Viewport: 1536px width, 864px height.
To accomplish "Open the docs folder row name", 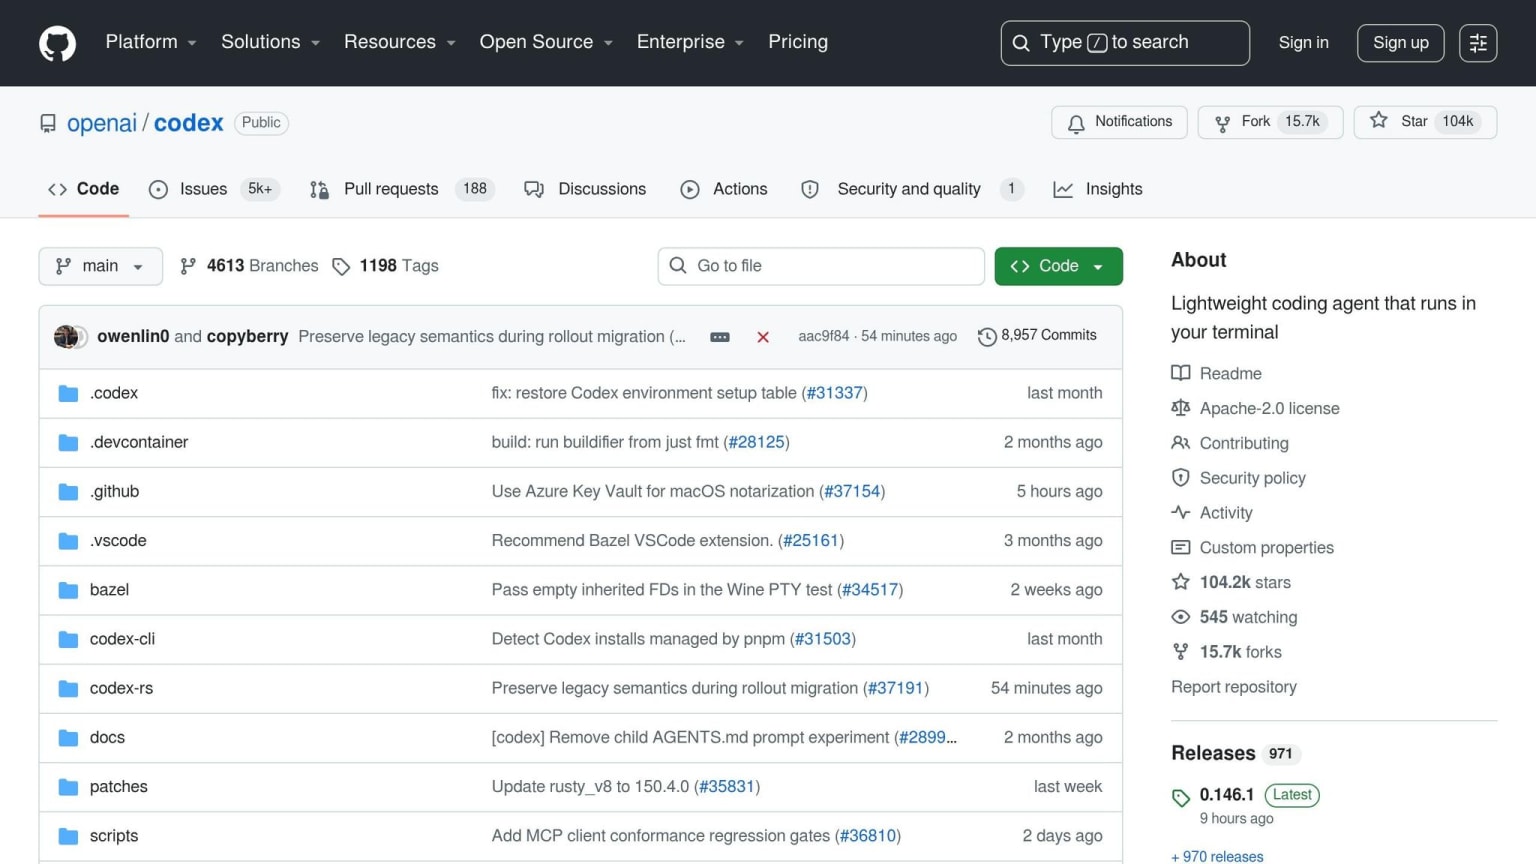I will click(x=107, y=738).
